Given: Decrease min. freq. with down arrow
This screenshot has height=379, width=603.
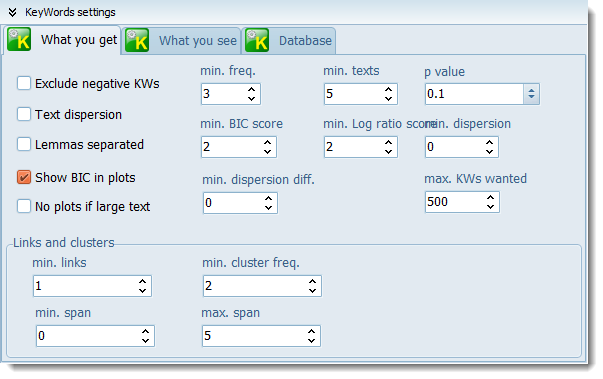Looking at the screenshot, I should point(252,99).
